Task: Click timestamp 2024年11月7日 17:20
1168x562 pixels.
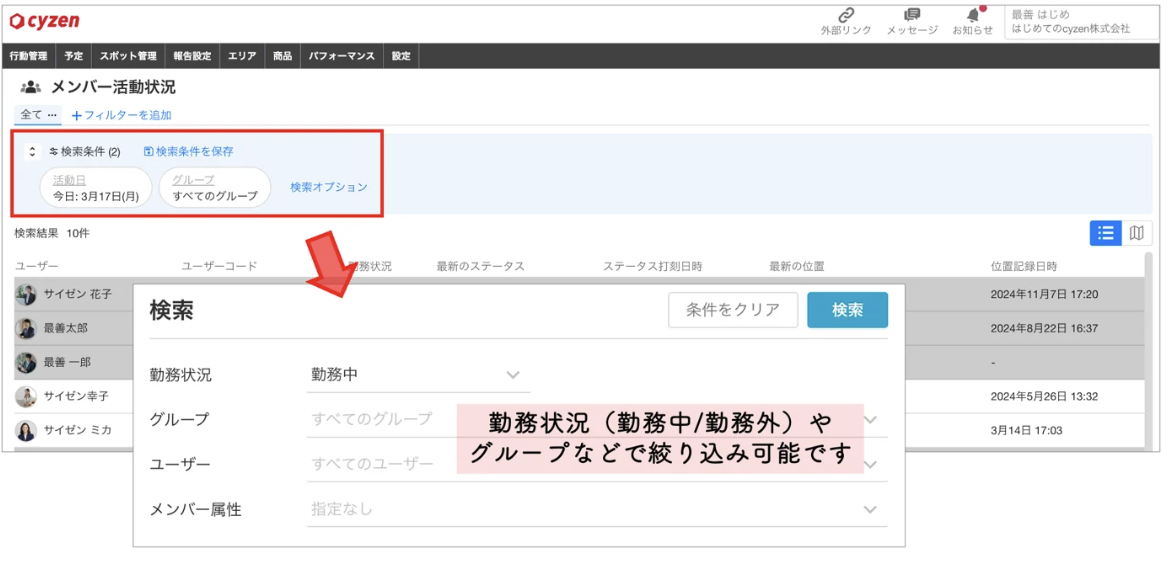Action: tap(1044, 294)
